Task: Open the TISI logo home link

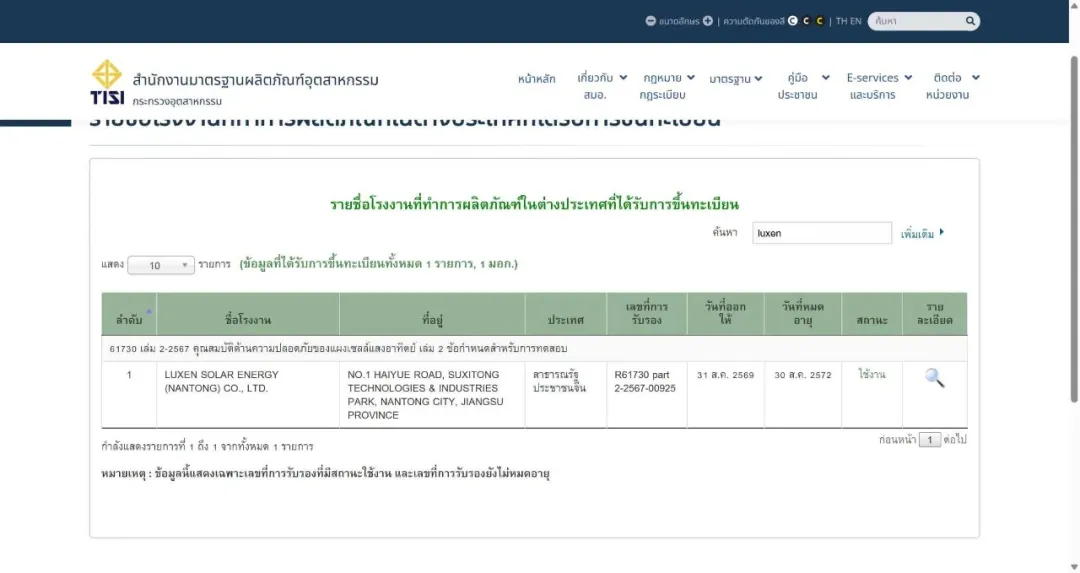Action: [x=107, y=82]
